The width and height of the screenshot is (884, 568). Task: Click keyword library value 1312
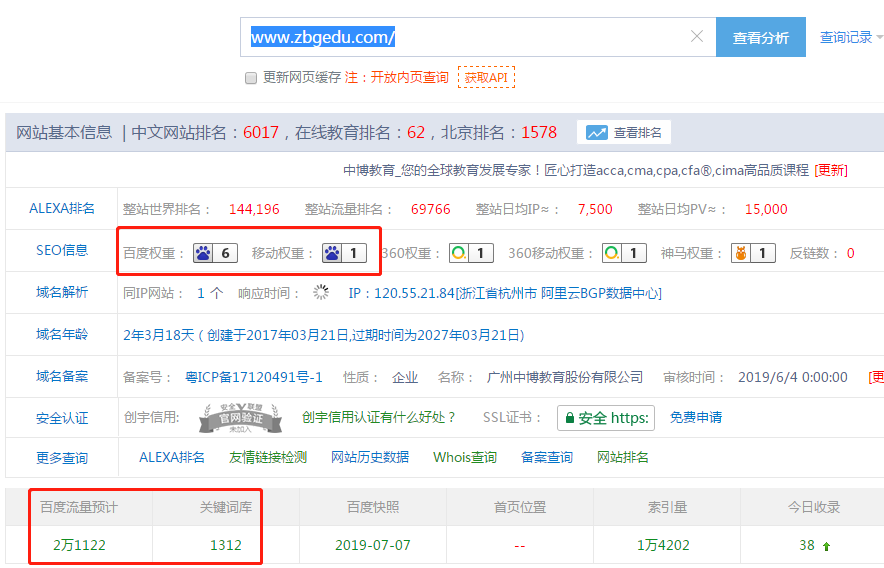[x=226, y=545]
